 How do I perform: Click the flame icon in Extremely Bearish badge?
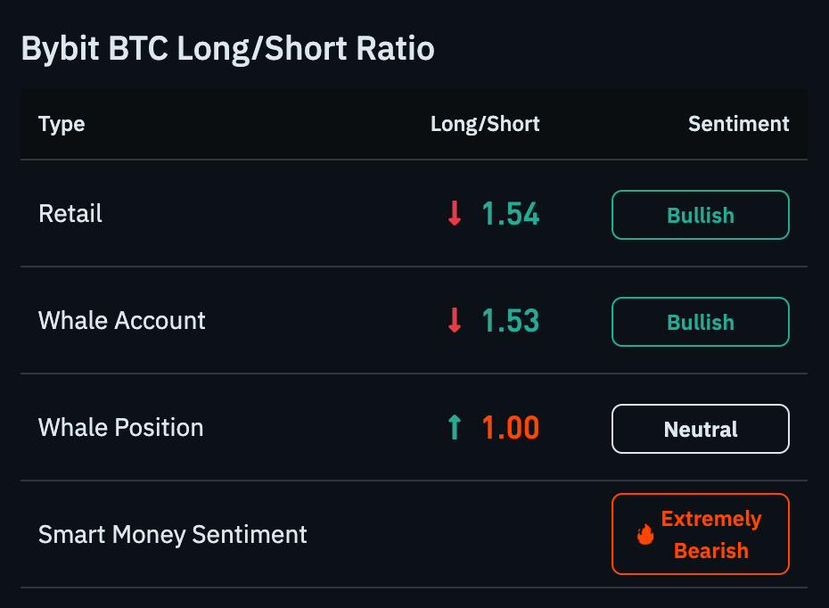point(645,534)
